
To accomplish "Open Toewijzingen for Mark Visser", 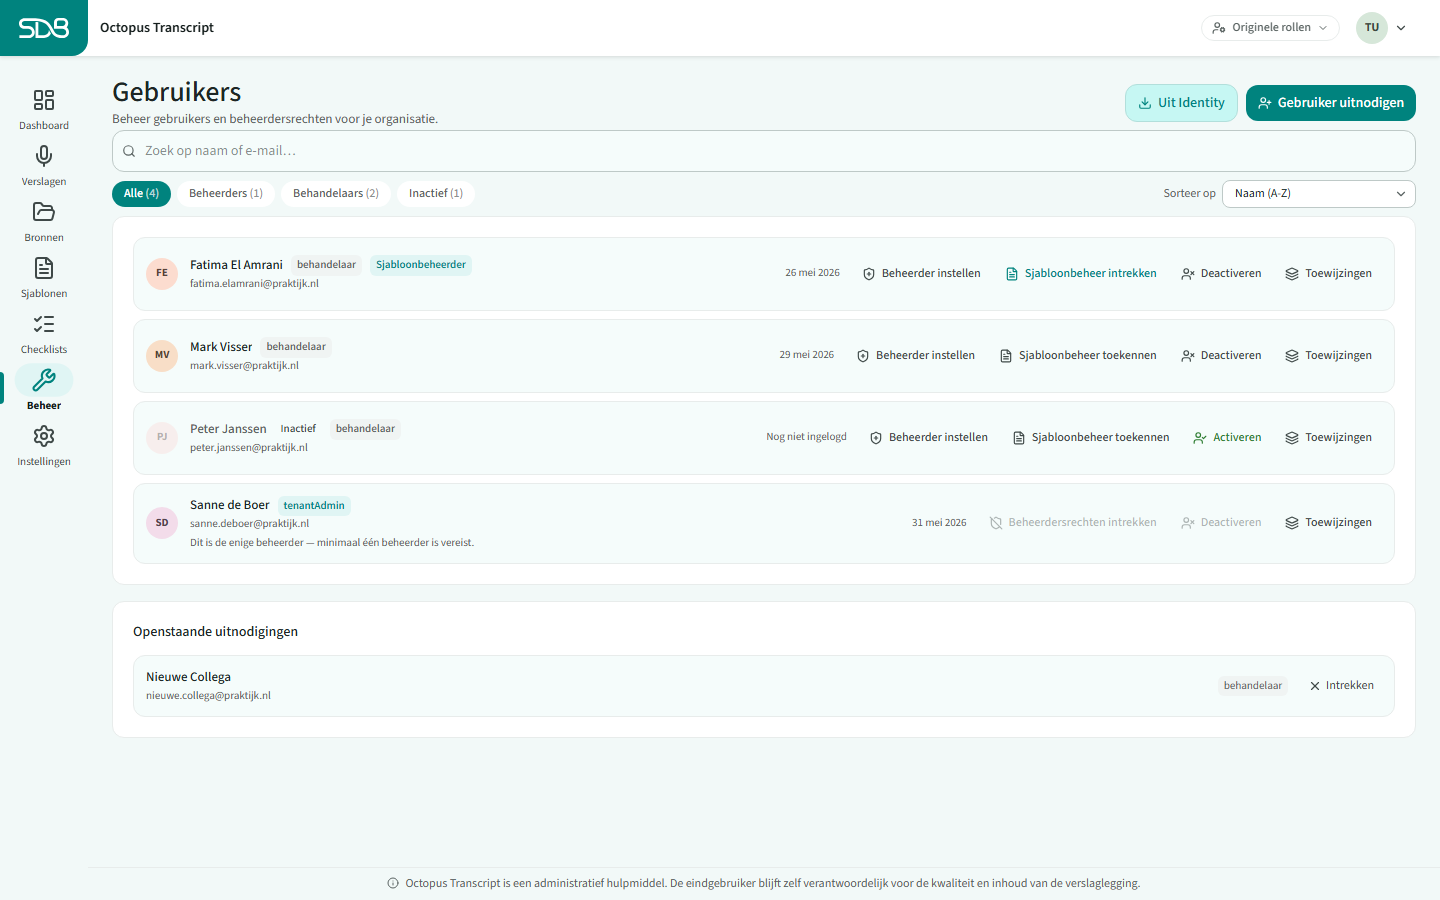I will tap(1328, 356).
